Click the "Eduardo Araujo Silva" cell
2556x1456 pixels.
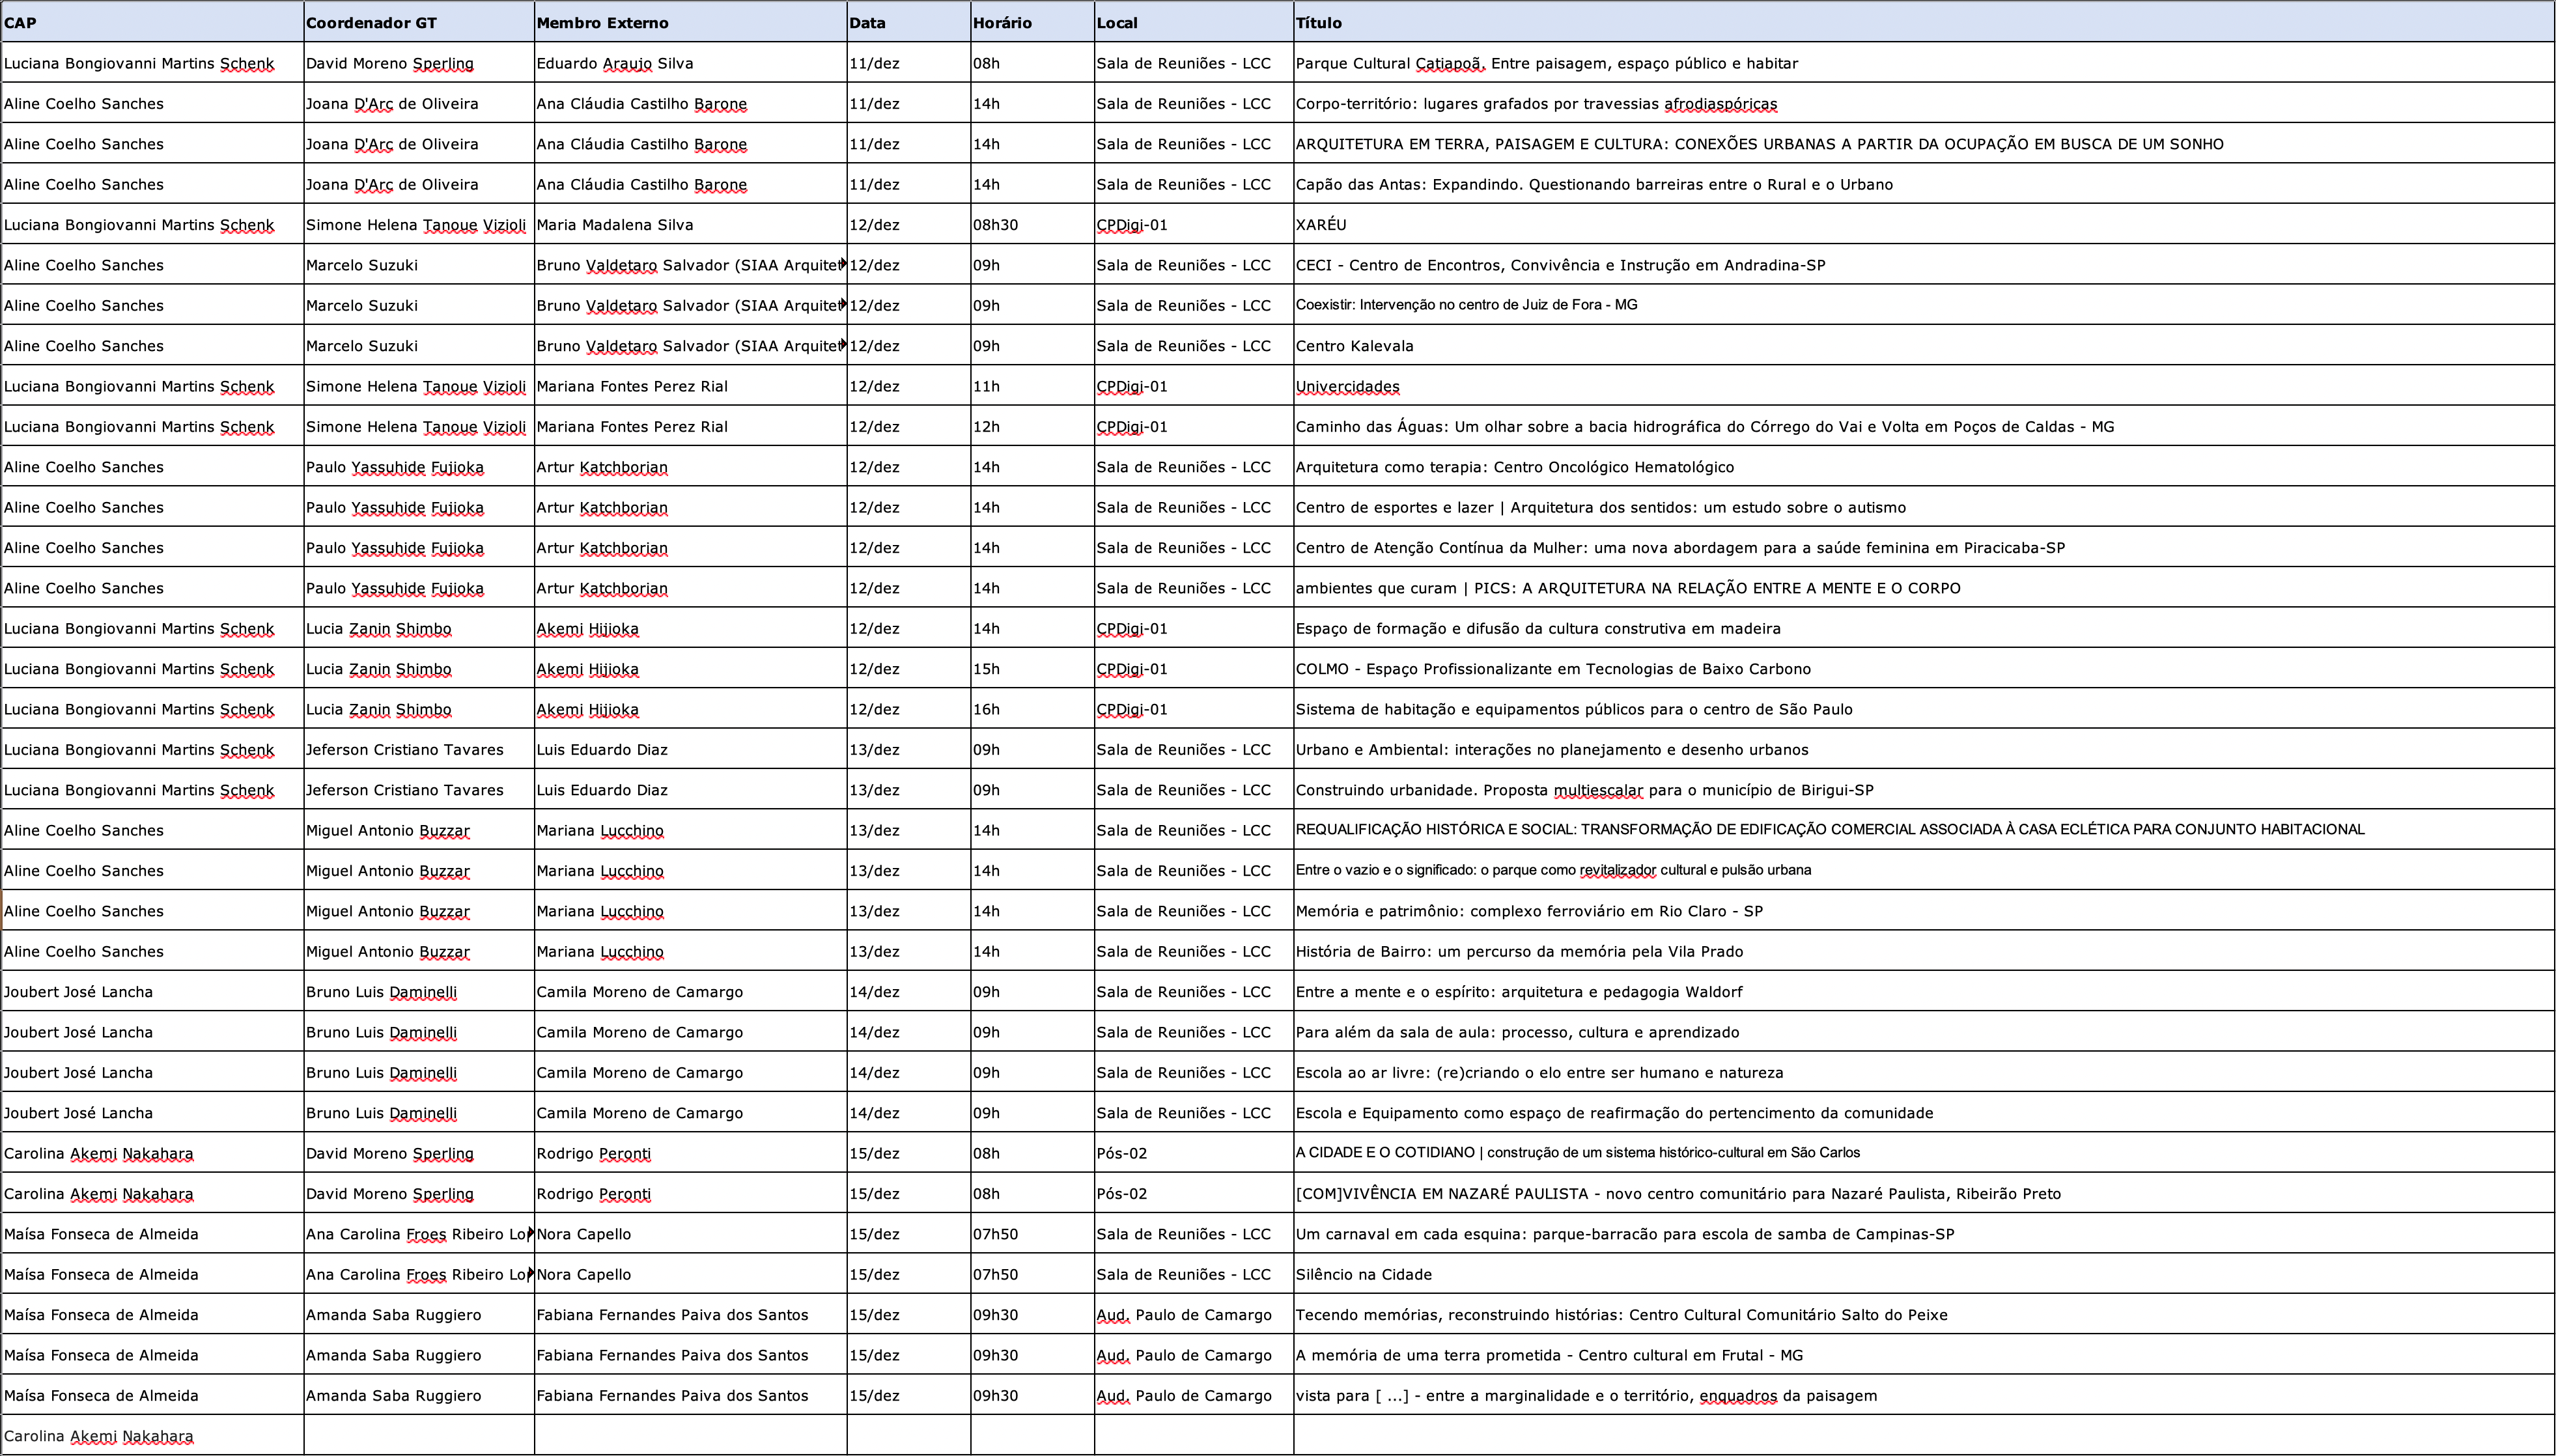tap(691, 63)
